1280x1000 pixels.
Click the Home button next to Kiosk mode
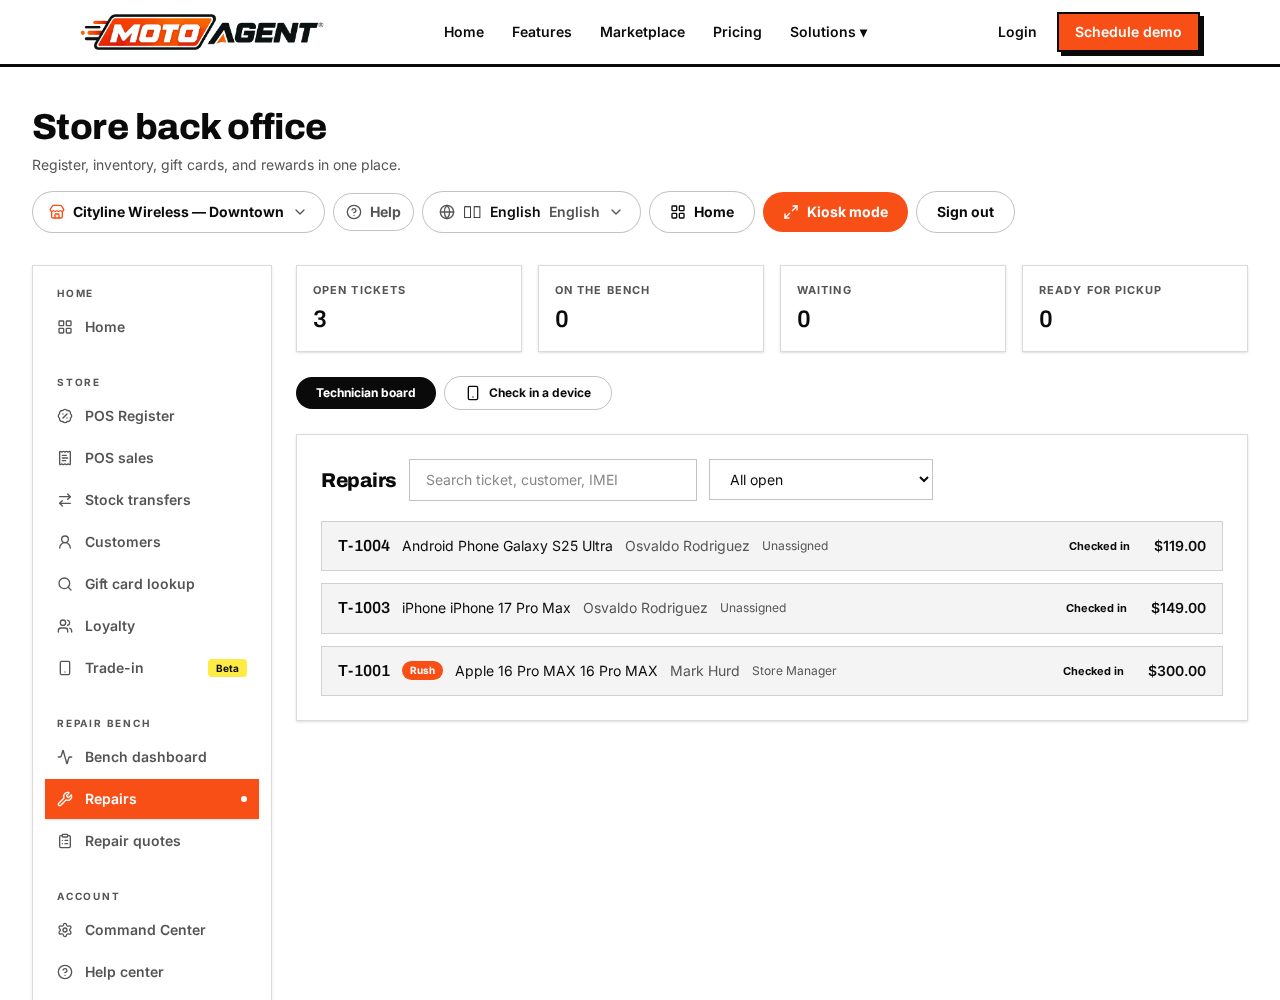tap(702, 212)
